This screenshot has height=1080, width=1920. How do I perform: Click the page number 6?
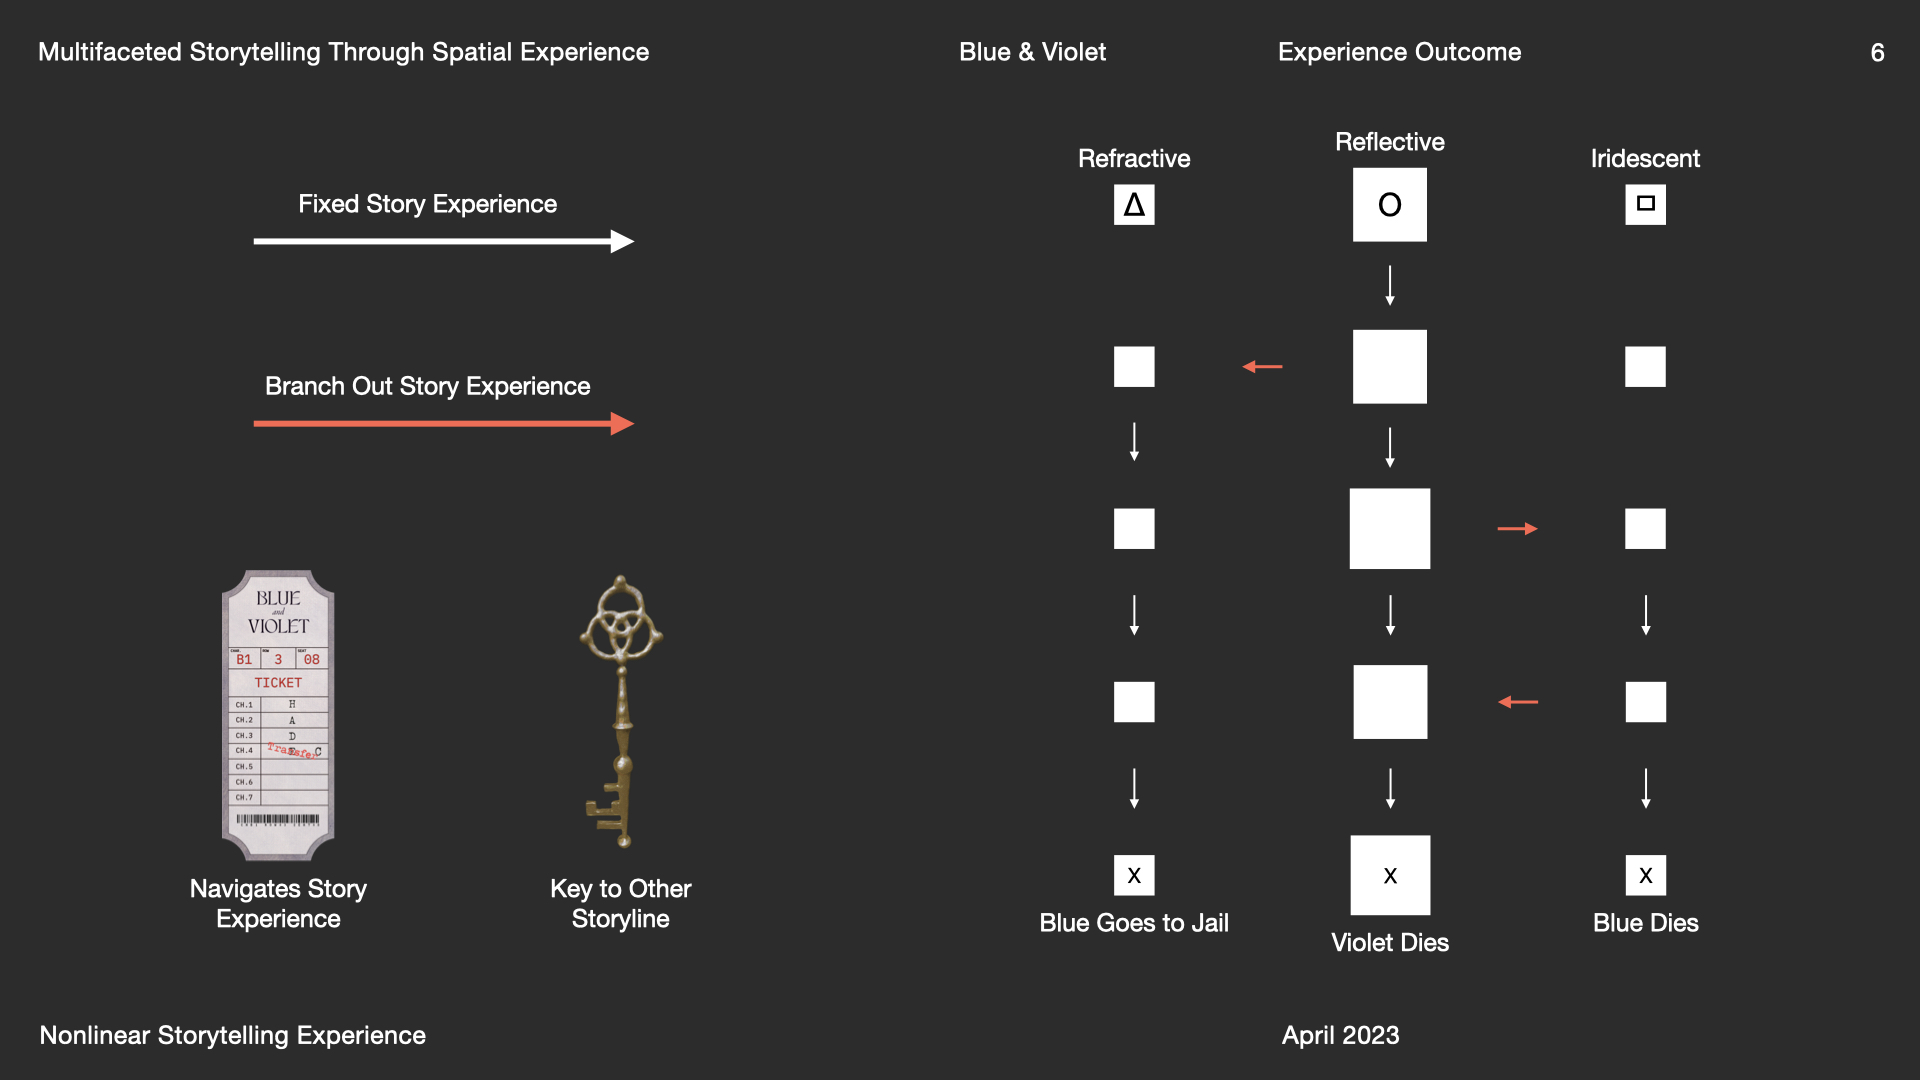pyautogui.click(x=1877, y=53)
